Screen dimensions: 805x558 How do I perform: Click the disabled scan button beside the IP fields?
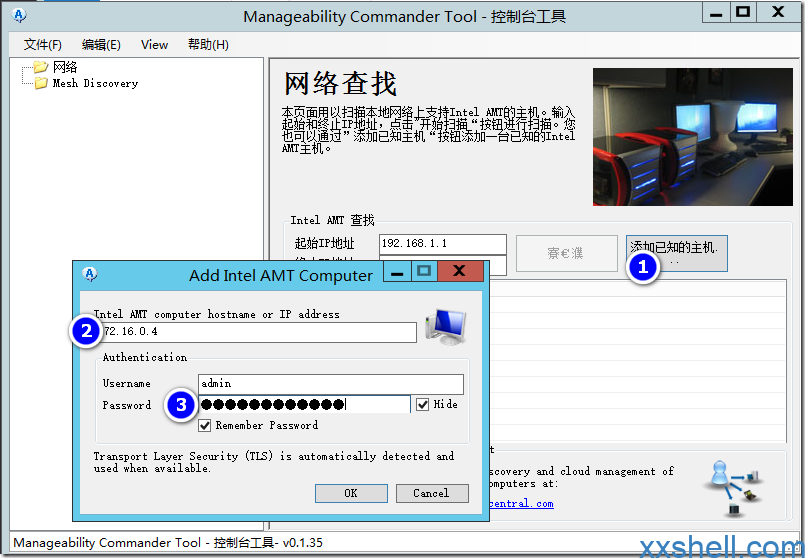tap(566, 253)
